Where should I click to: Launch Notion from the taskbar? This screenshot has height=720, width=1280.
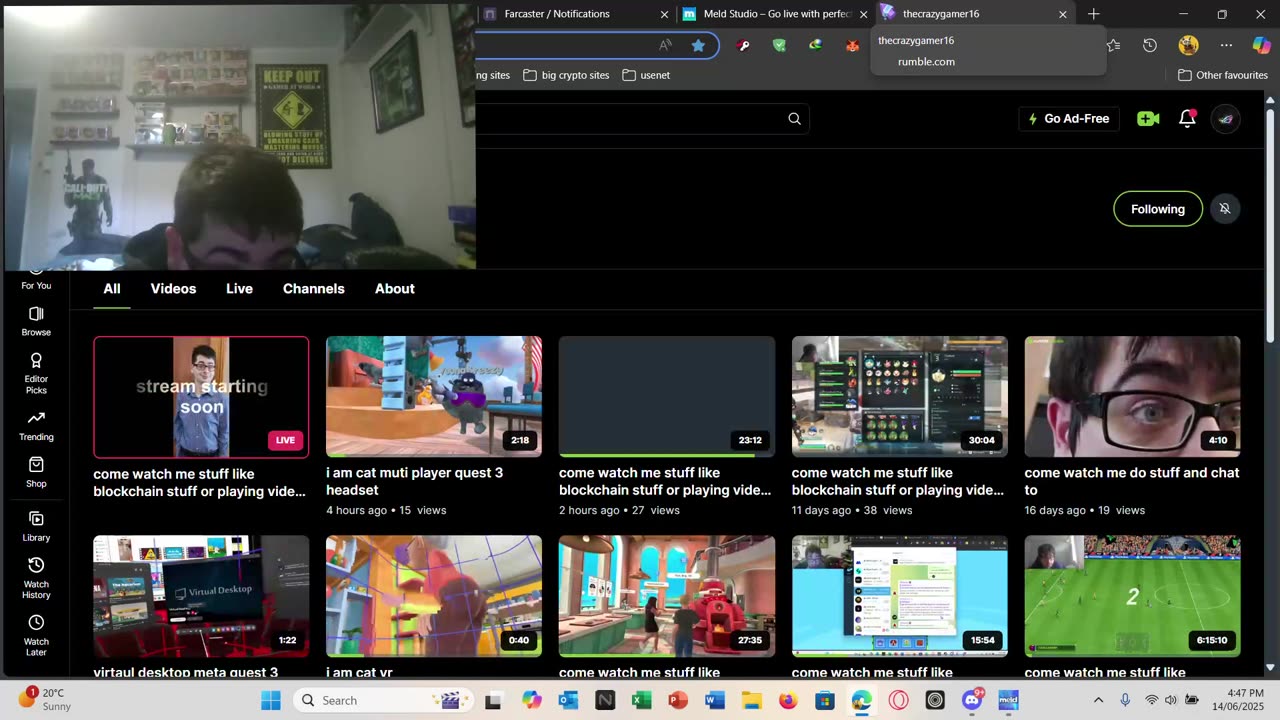click(605, 700)
